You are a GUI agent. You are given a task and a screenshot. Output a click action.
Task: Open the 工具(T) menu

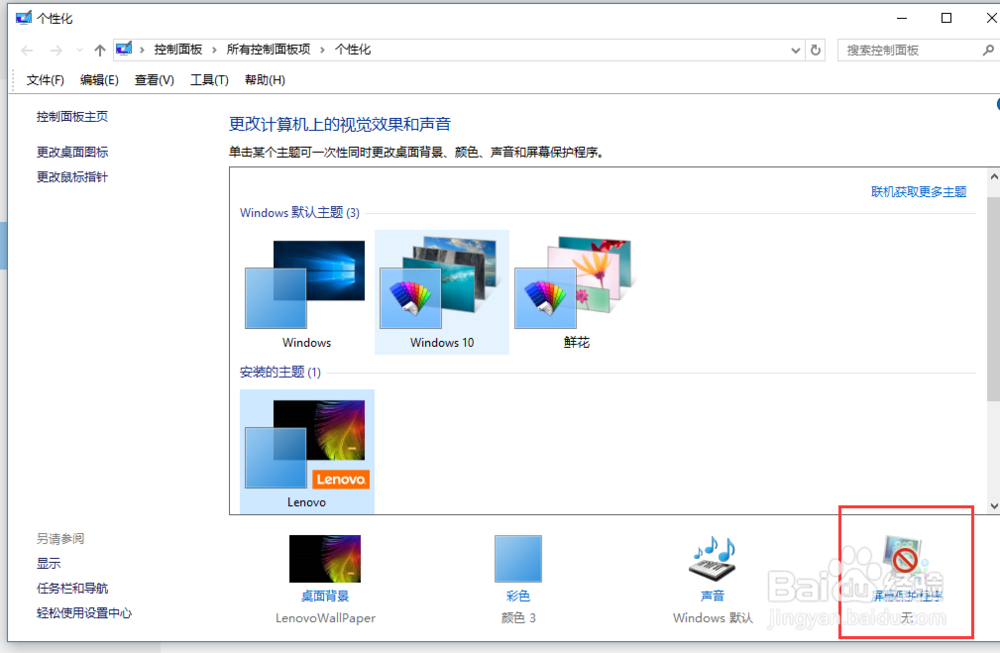(209, 80)
